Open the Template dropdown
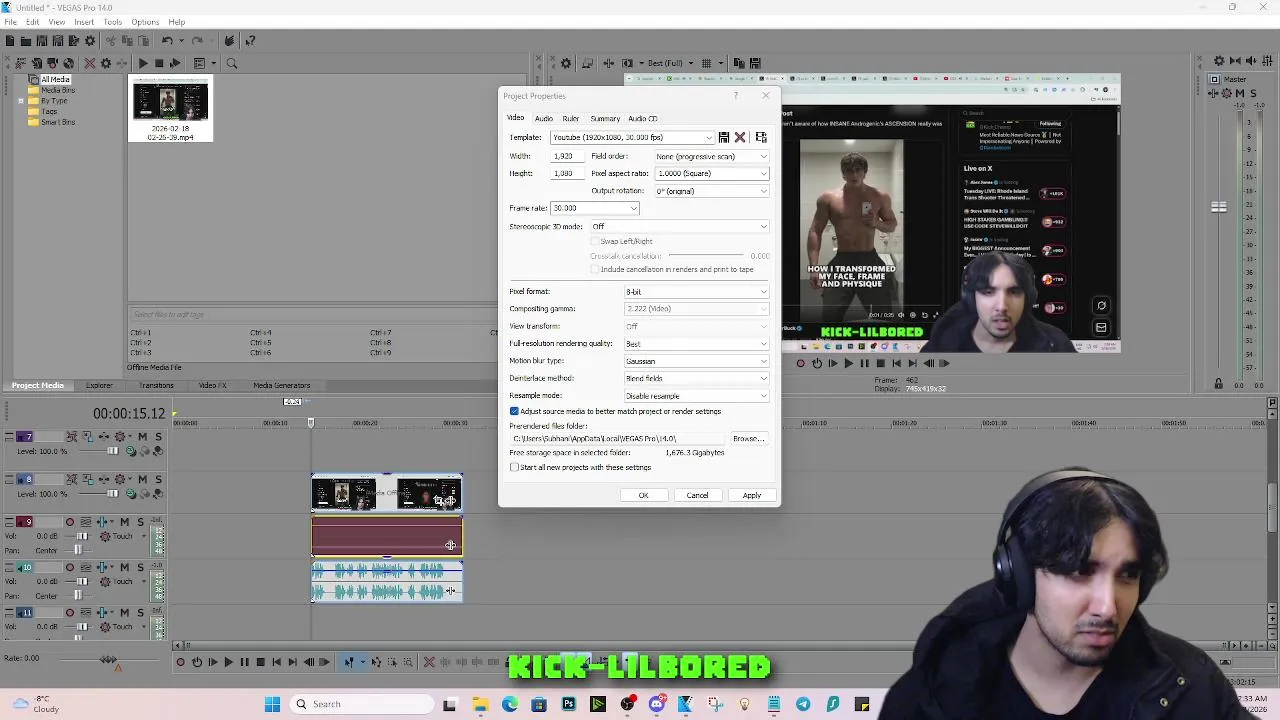 tap(709, 138)
